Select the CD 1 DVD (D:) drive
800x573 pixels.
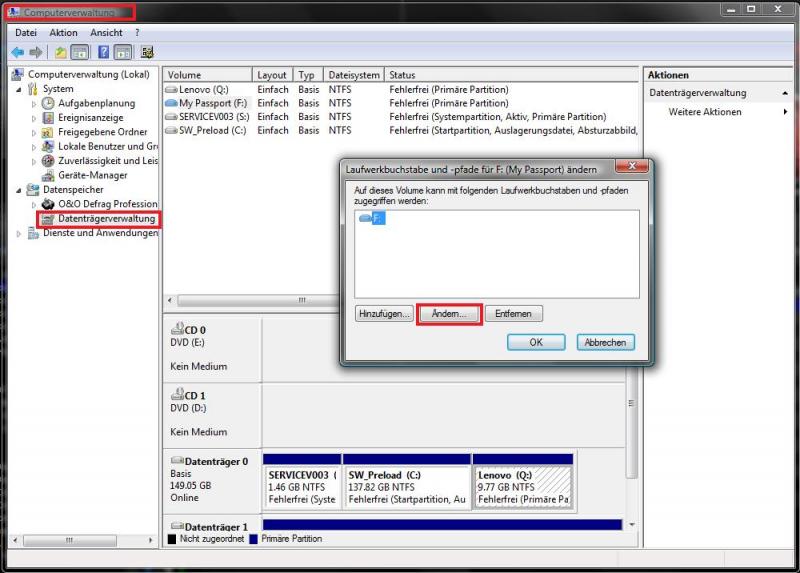click(x=212, y=414)
